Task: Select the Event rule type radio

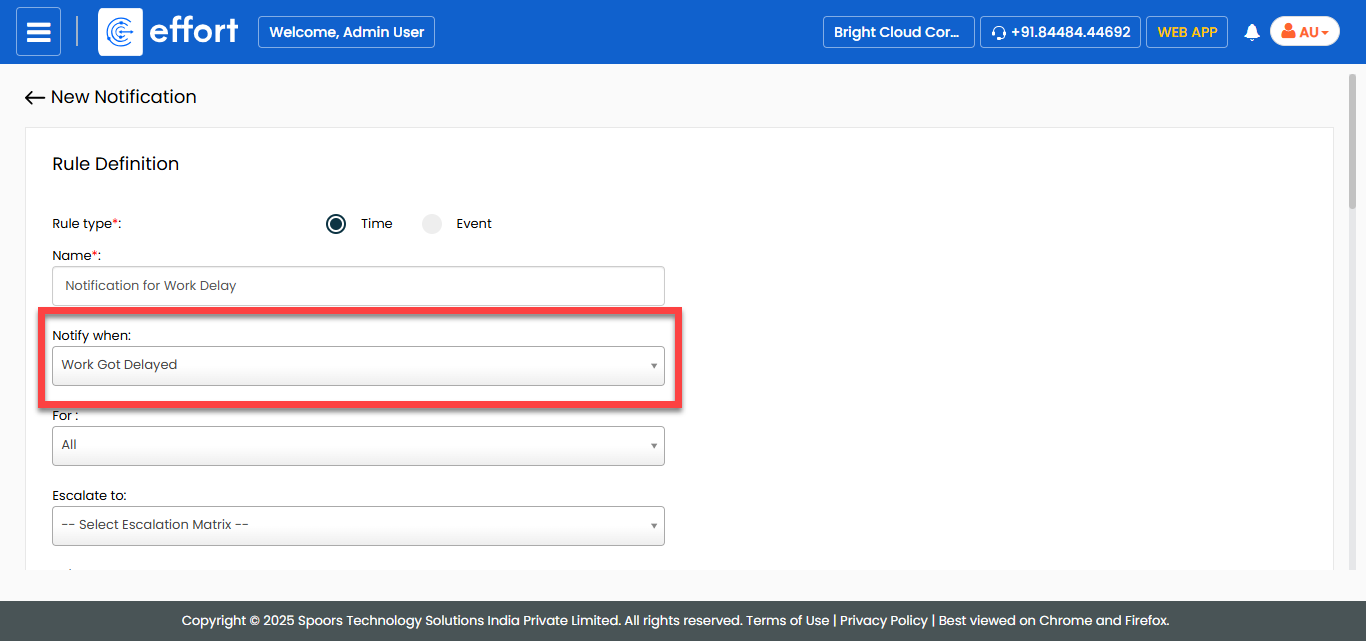Action: (432, 224)
